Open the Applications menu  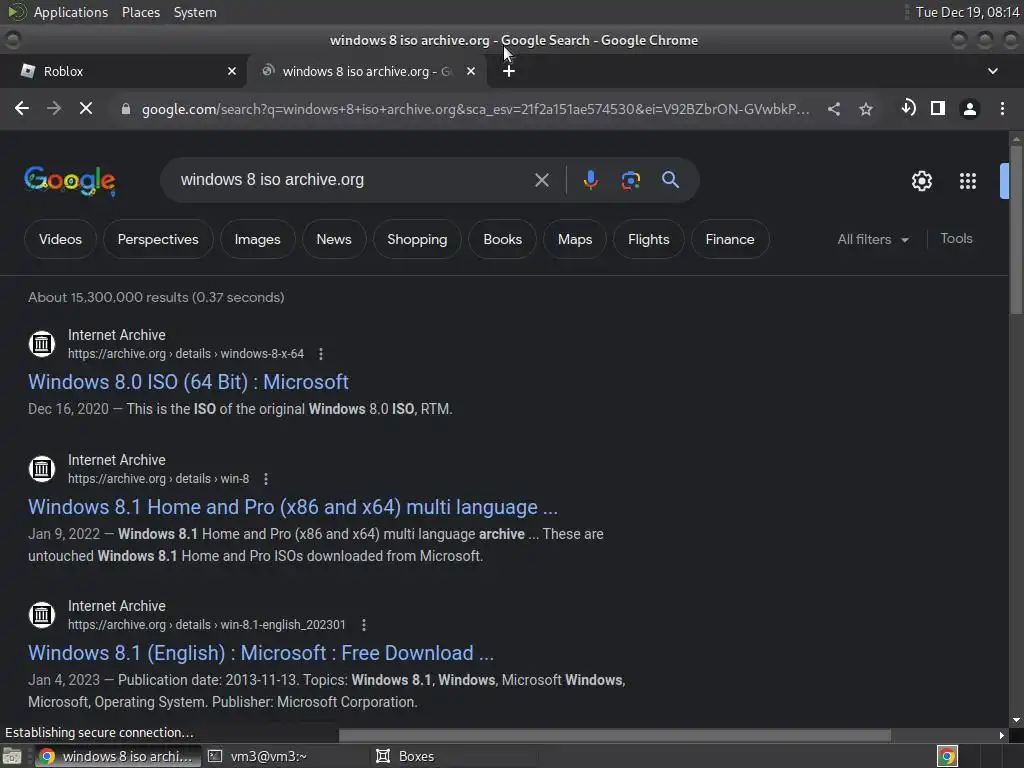coord(71,12)
